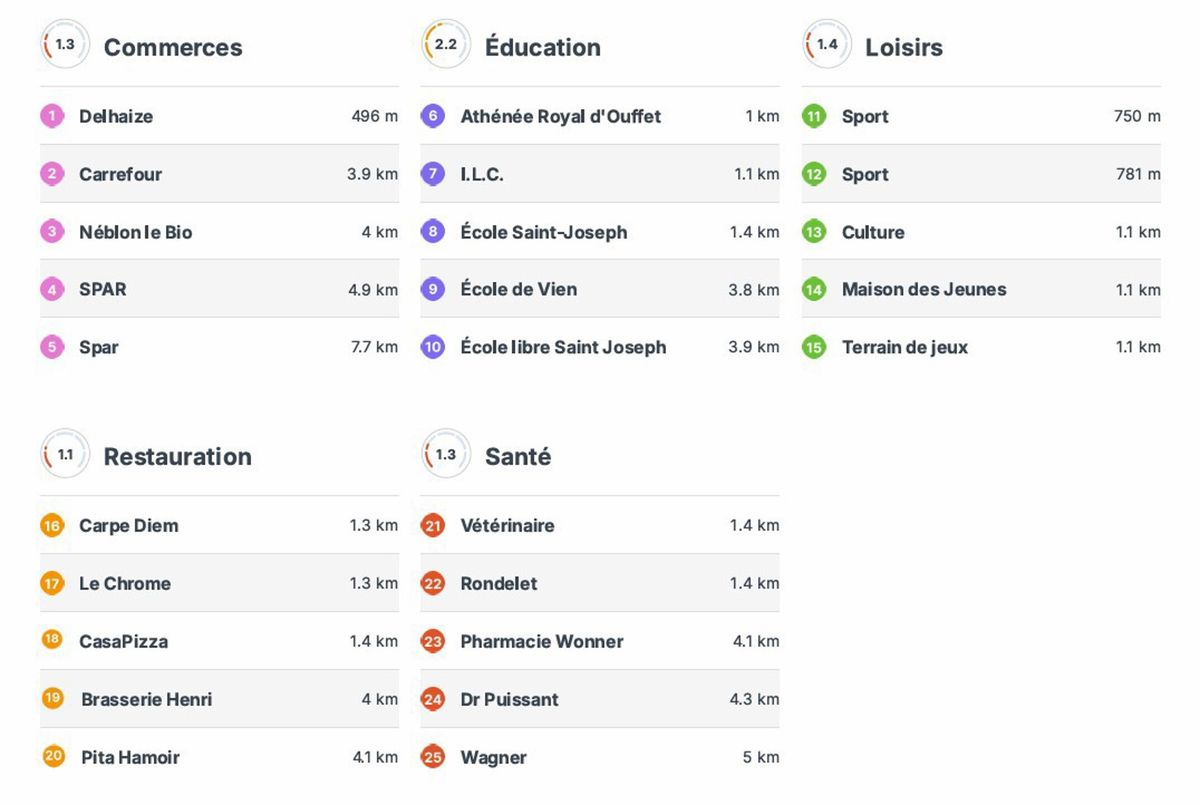The width and height of the screenshot is (1200, 805).
Task: Click the Restauration section heading
Action: click(x=177, y=456)
